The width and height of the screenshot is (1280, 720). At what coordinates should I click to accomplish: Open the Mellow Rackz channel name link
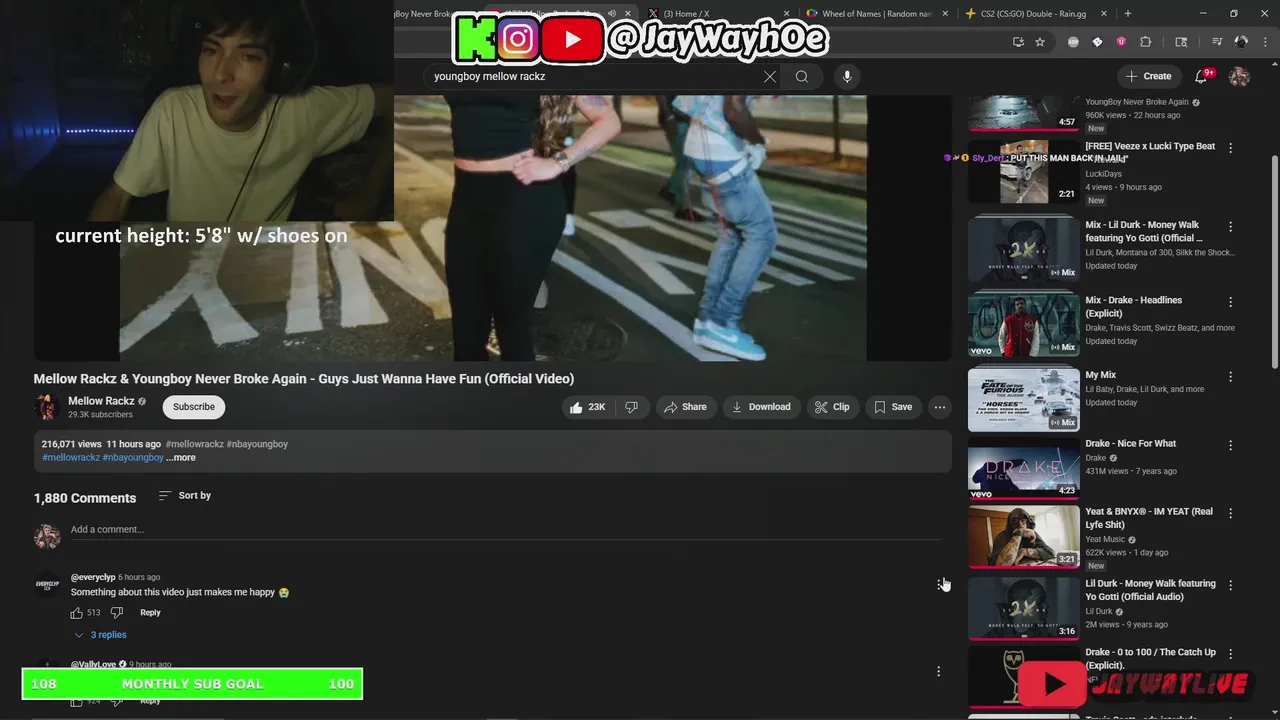(x=101, y=401)
